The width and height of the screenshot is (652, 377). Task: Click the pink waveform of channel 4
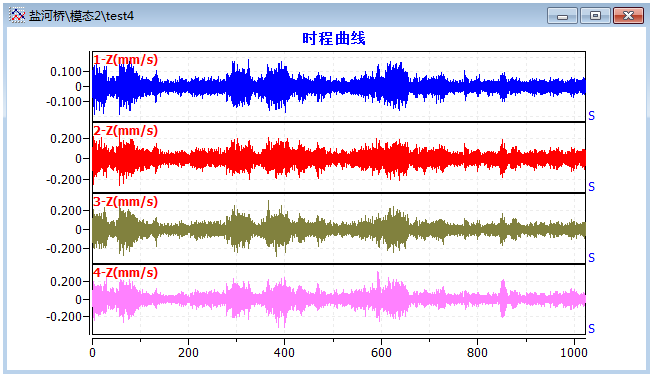click(x=338, y=299)
